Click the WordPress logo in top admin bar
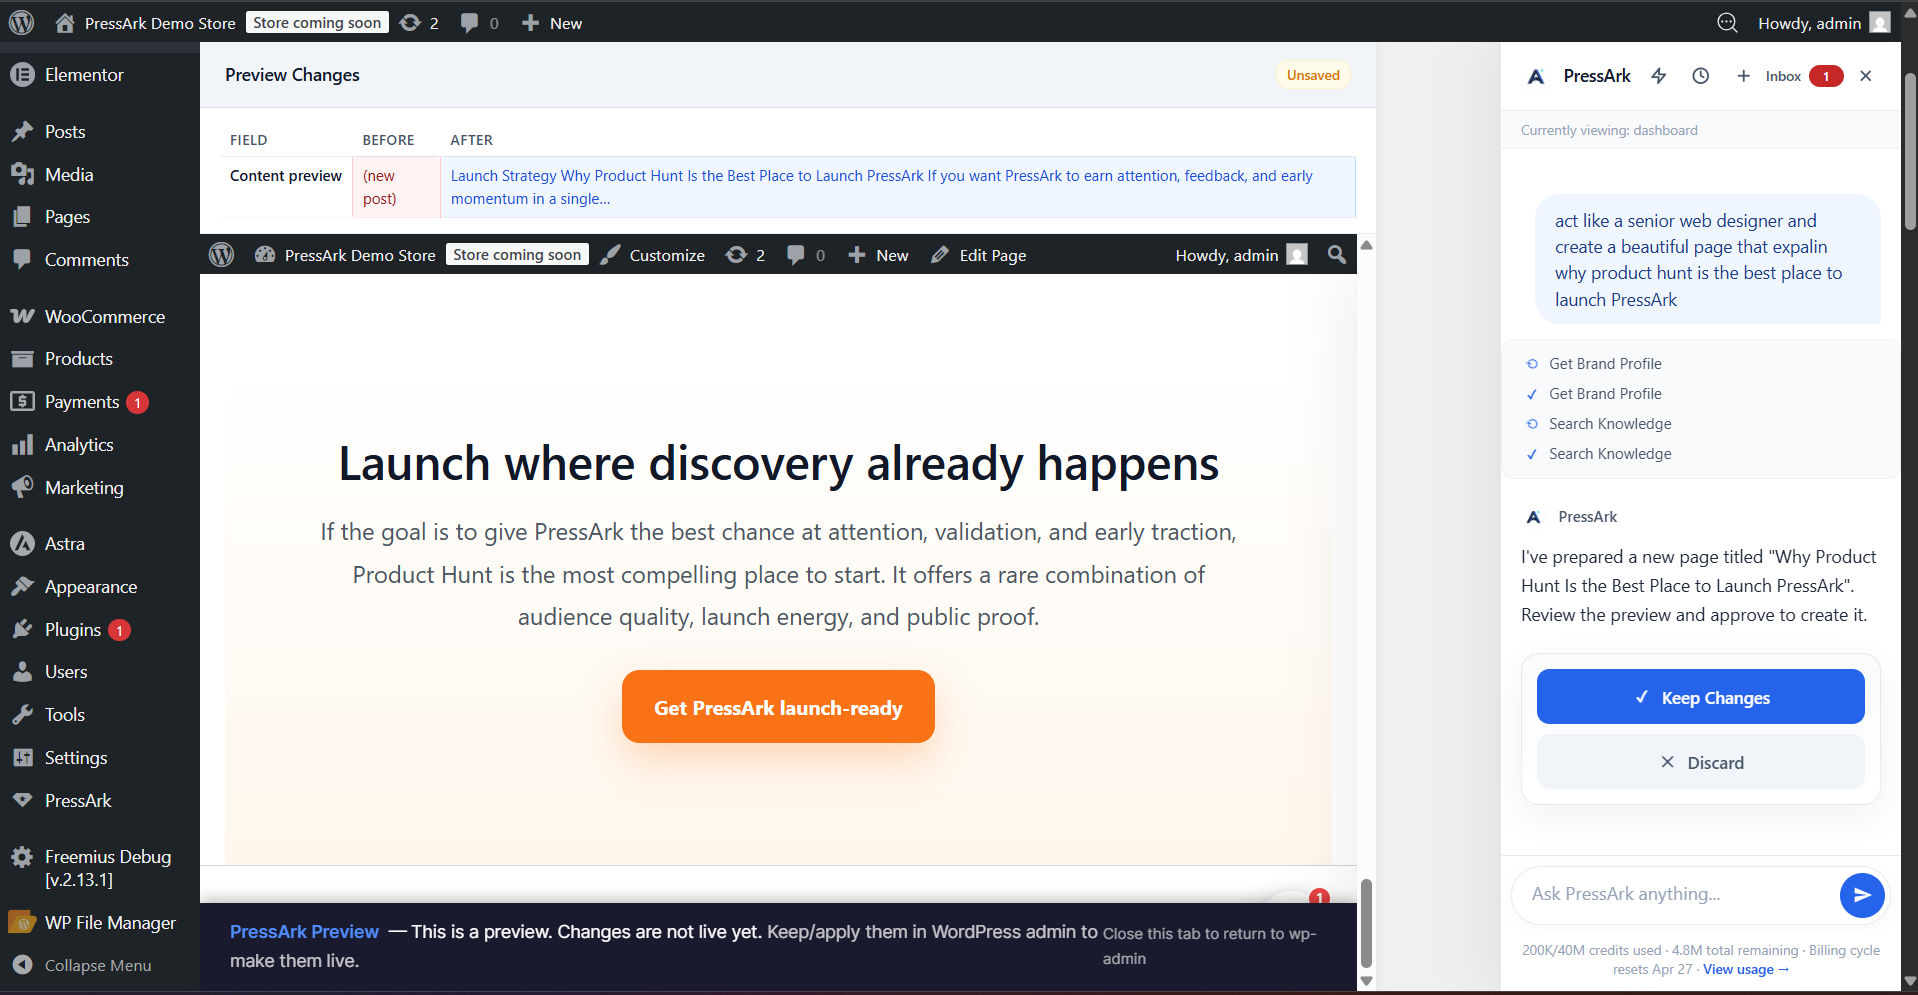This screenshot has width=1918, height=995. click(x=21, y=22)
